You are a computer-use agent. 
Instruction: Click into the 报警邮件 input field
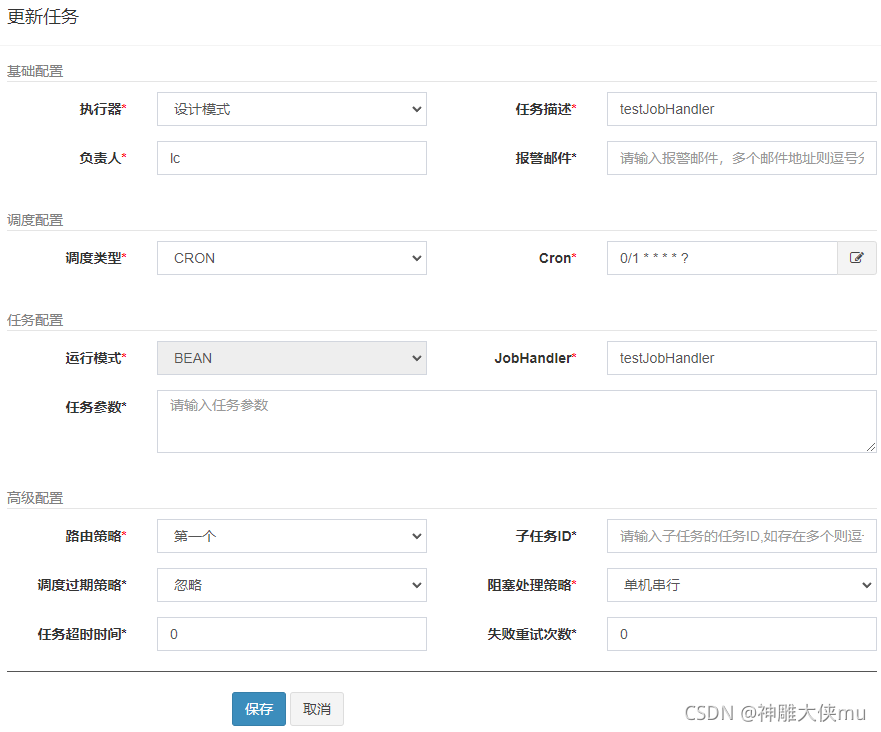742,158
